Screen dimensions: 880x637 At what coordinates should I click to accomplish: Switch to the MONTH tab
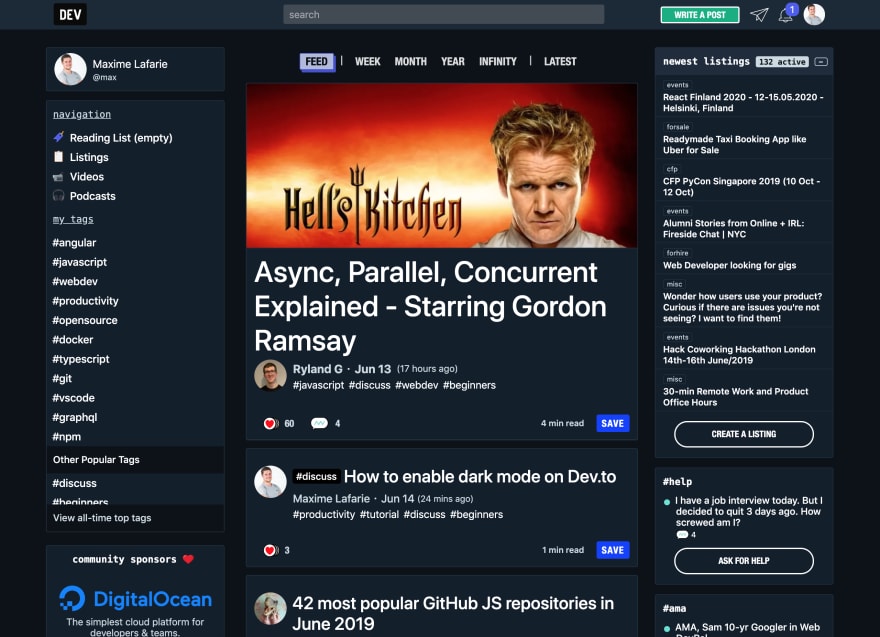pyautogui.click(x=410, y=62)
